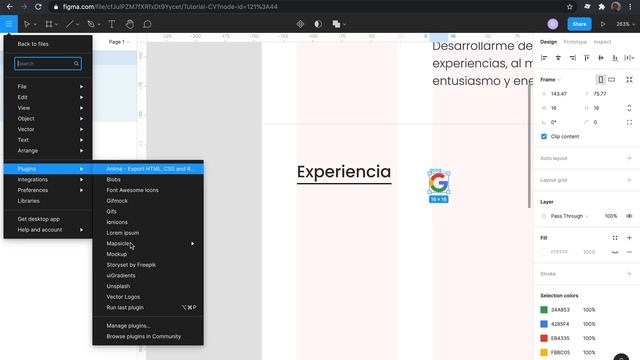This screenshot has width=640, height=360.
Task: Open the distribute spacing dropdown
Action: coord(629,58)
